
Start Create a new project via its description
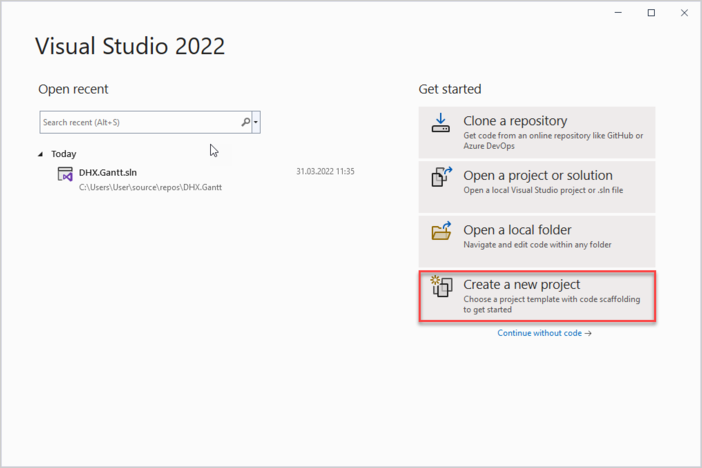pyautogui.click(x=551, y=304)
